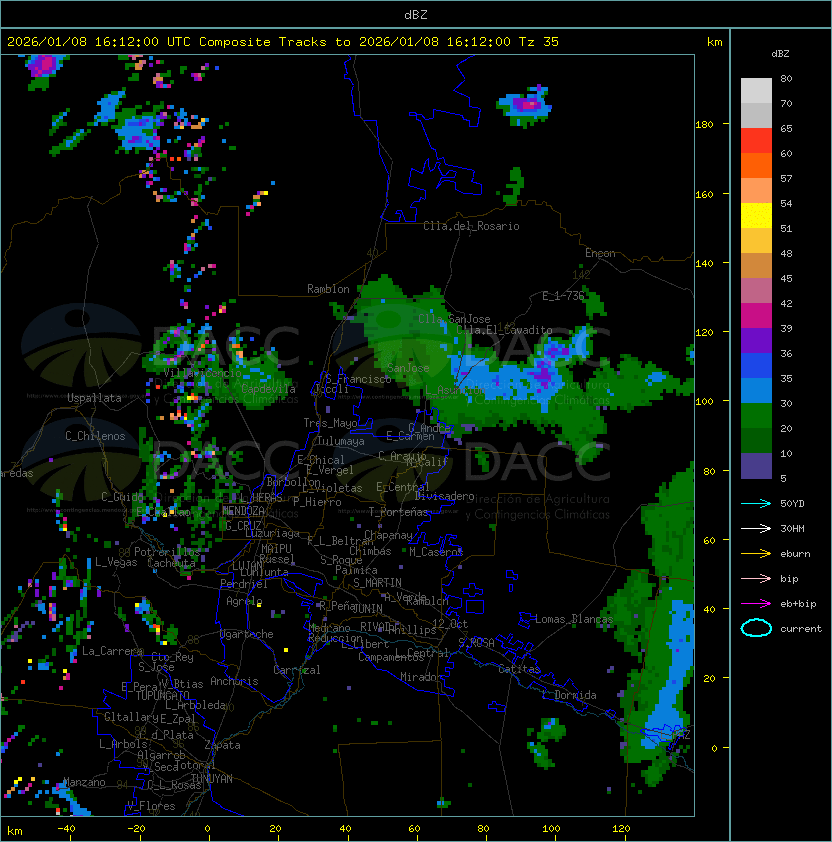Click the UTC Composite Tracks timestamp header
The height and width of the screenshot is (842, 832).
coord(283,42)
